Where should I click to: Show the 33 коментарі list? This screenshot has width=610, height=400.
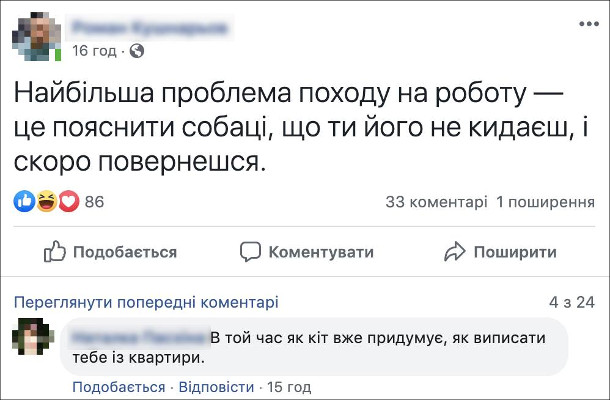[x=436, y=202]
